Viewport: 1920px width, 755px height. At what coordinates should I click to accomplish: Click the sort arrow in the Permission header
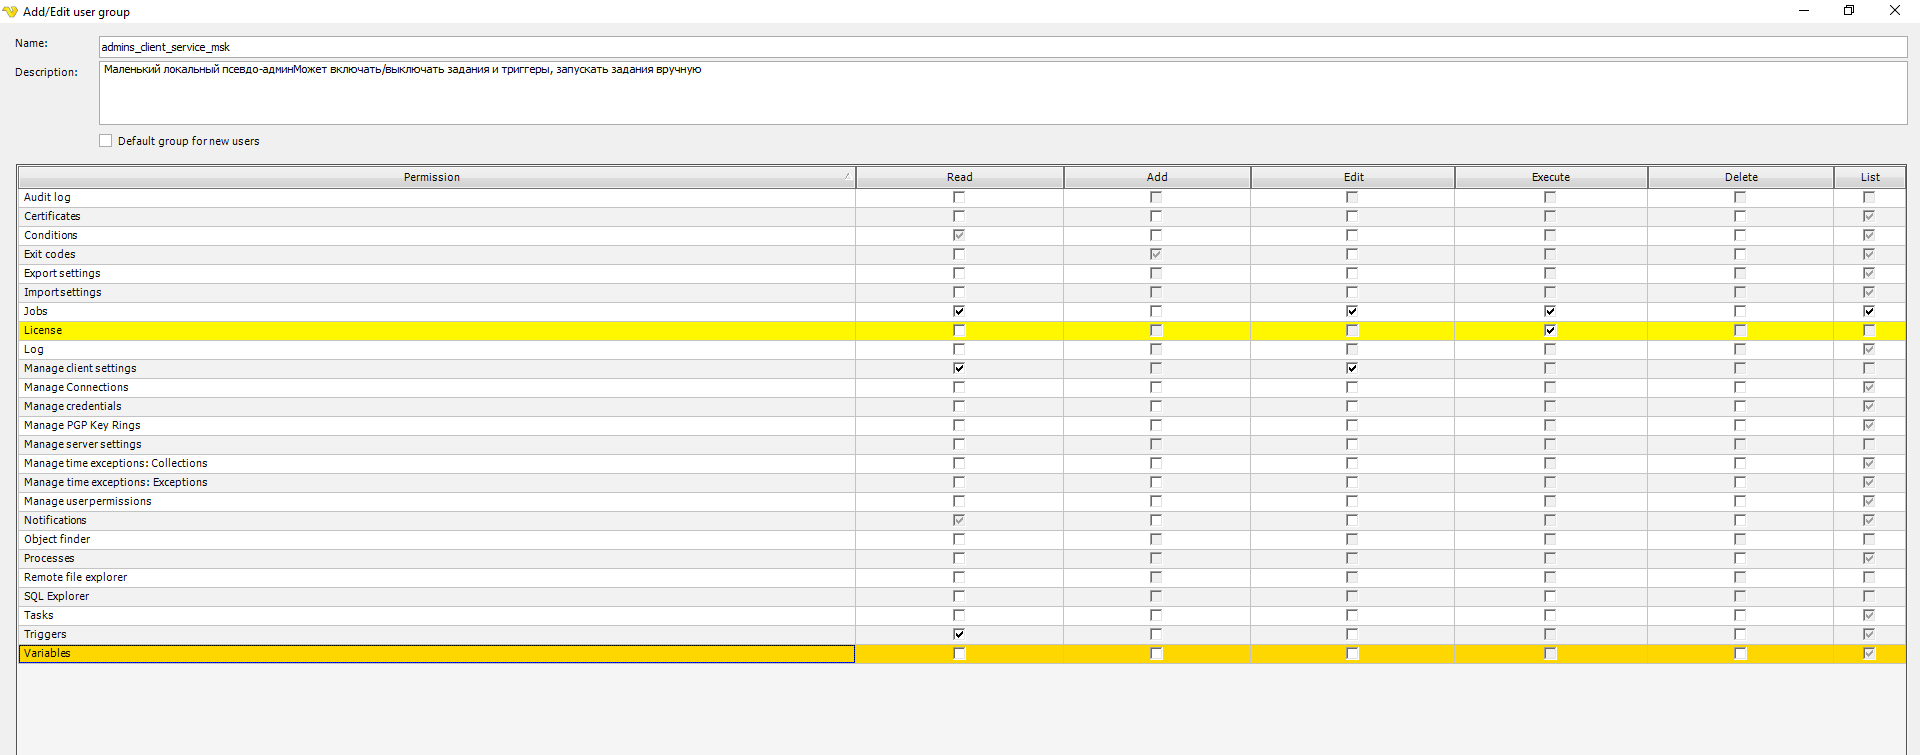pyautogui.click(x=846, y=177)
